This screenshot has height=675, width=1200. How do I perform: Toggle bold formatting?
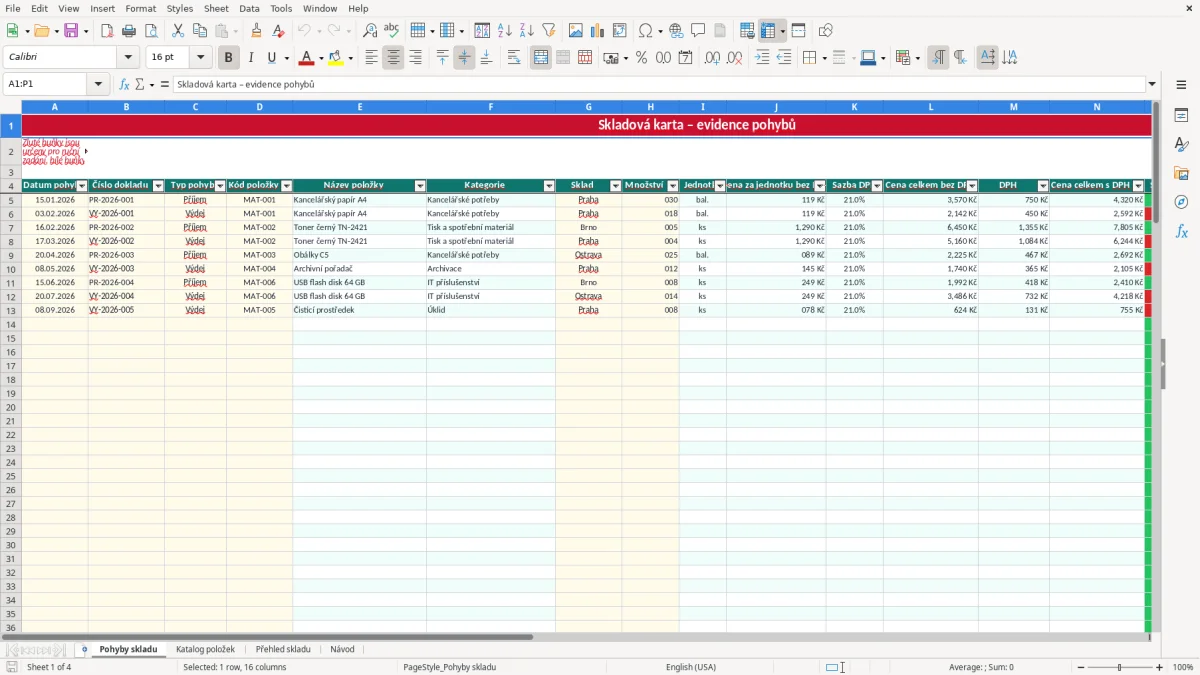(x=229, y=58)
